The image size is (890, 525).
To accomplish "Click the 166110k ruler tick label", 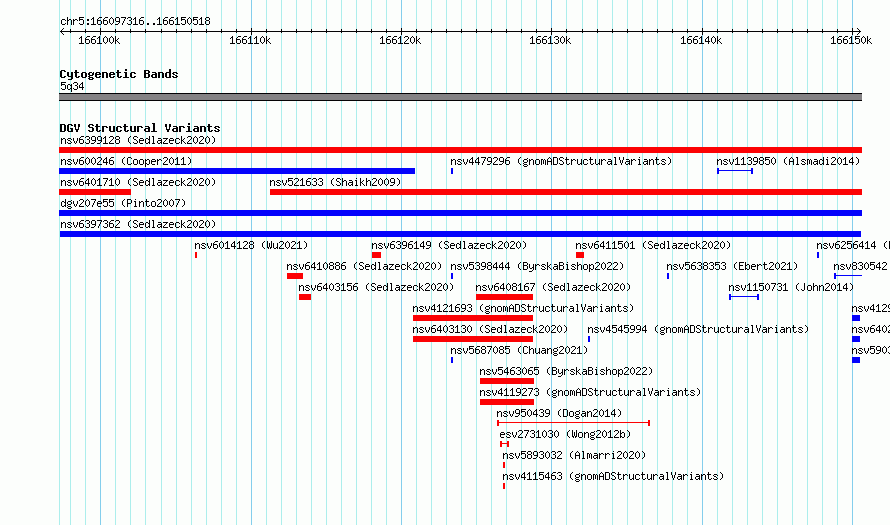I will coord(250,40).
